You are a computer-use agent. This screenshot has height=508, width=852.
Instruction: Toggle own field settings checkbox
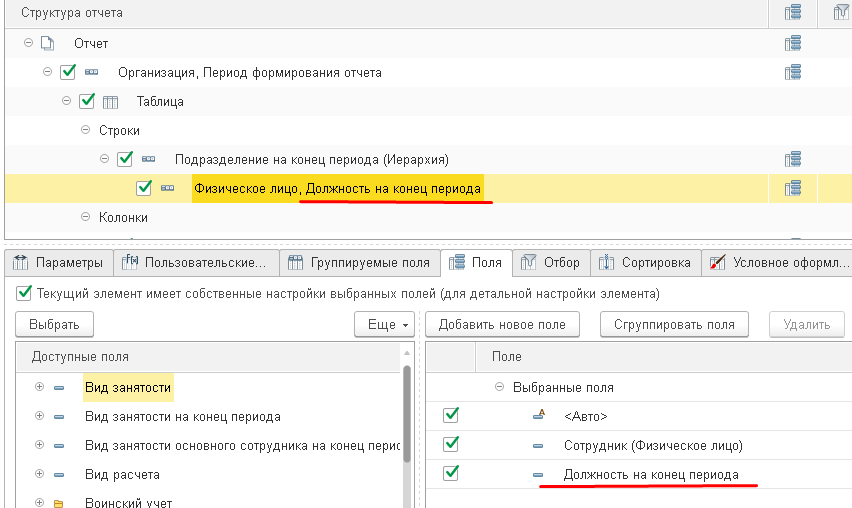pos(24,293)
